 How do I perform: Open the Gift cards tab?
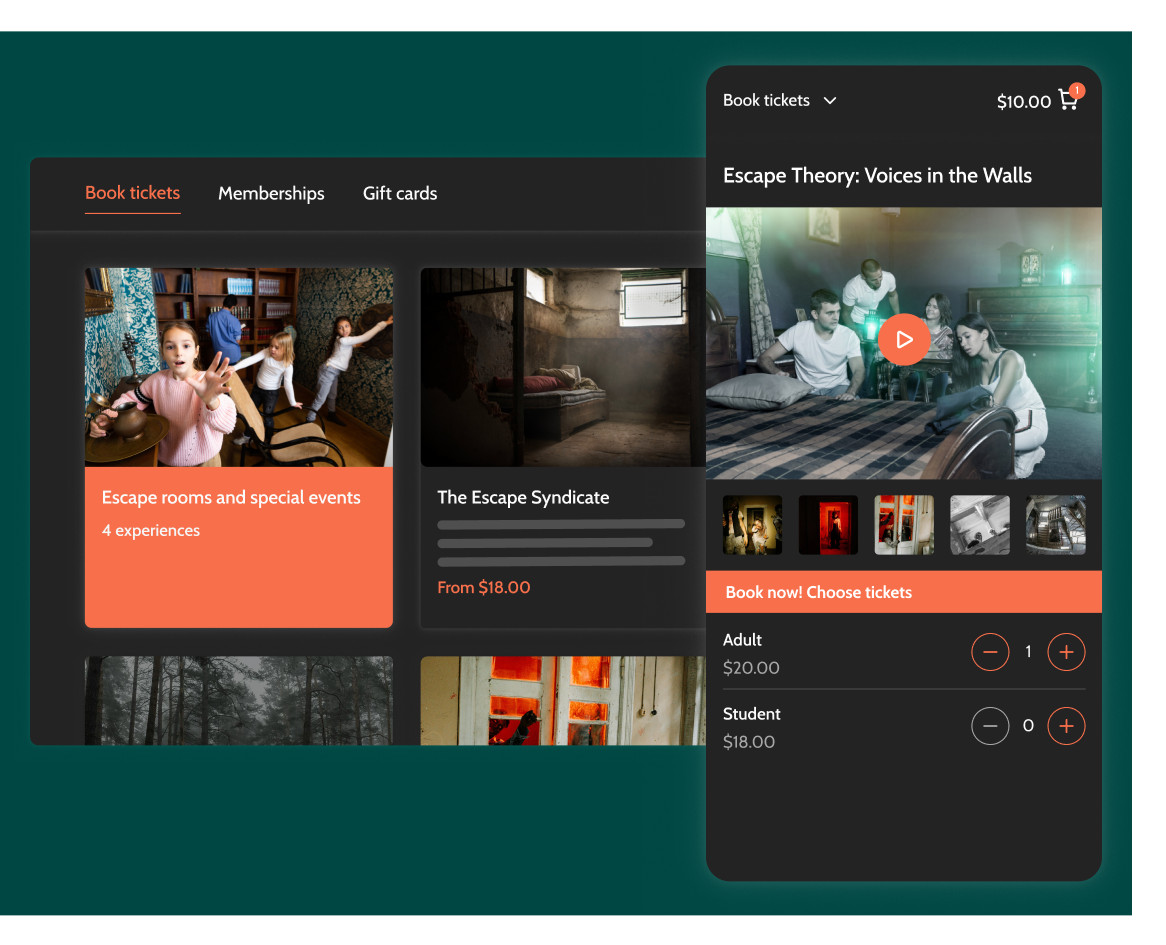click(400, 193)
